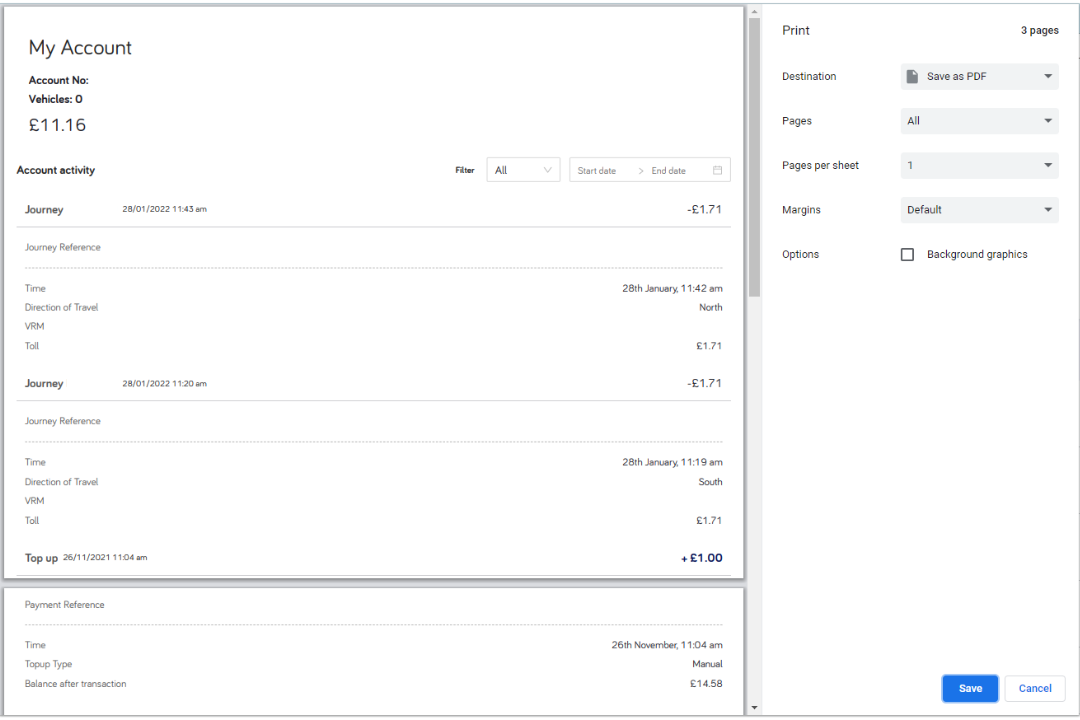Viewport: 1080px width, 720px height.
Task: Click the scrollbar down arrow
Action: pos(755,709)
